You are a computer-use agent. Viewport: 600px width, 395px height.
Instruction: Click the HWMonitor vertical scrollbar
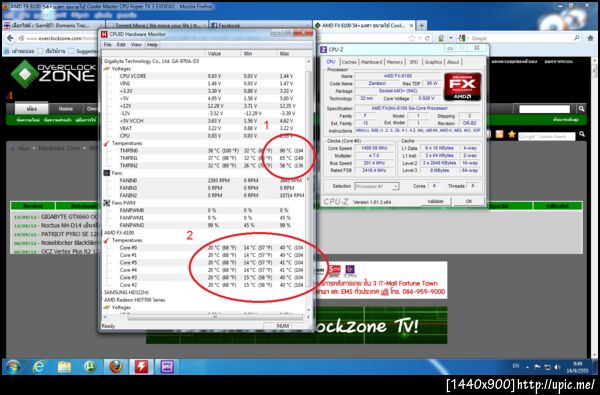[309, 184]
